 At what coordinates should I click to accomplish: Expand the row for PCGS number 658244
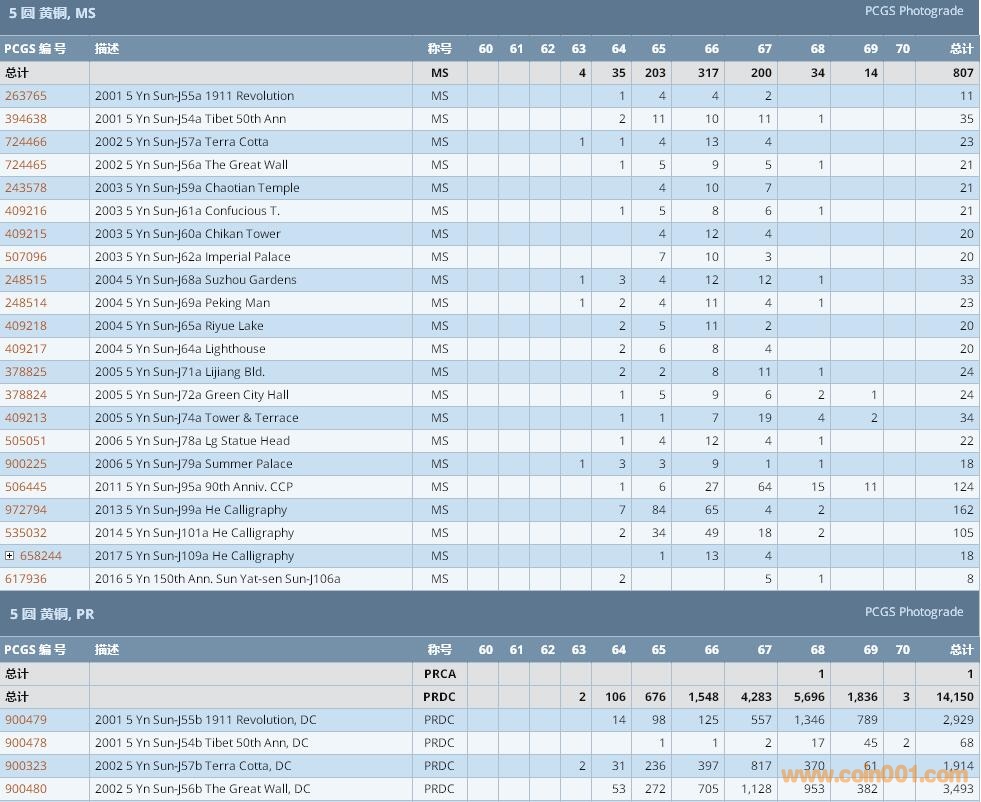click(10, 556)
